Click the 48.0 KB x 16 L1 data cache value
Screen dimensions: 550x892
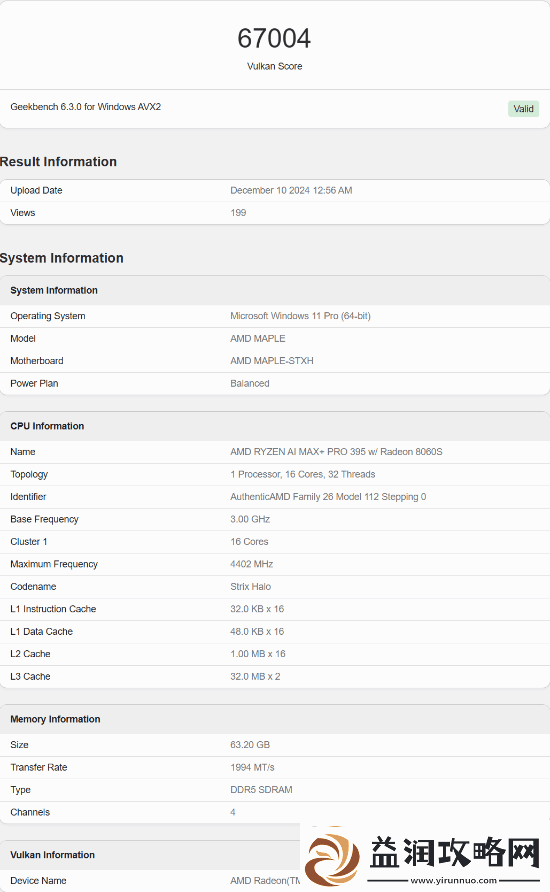(x=257, y=631)
